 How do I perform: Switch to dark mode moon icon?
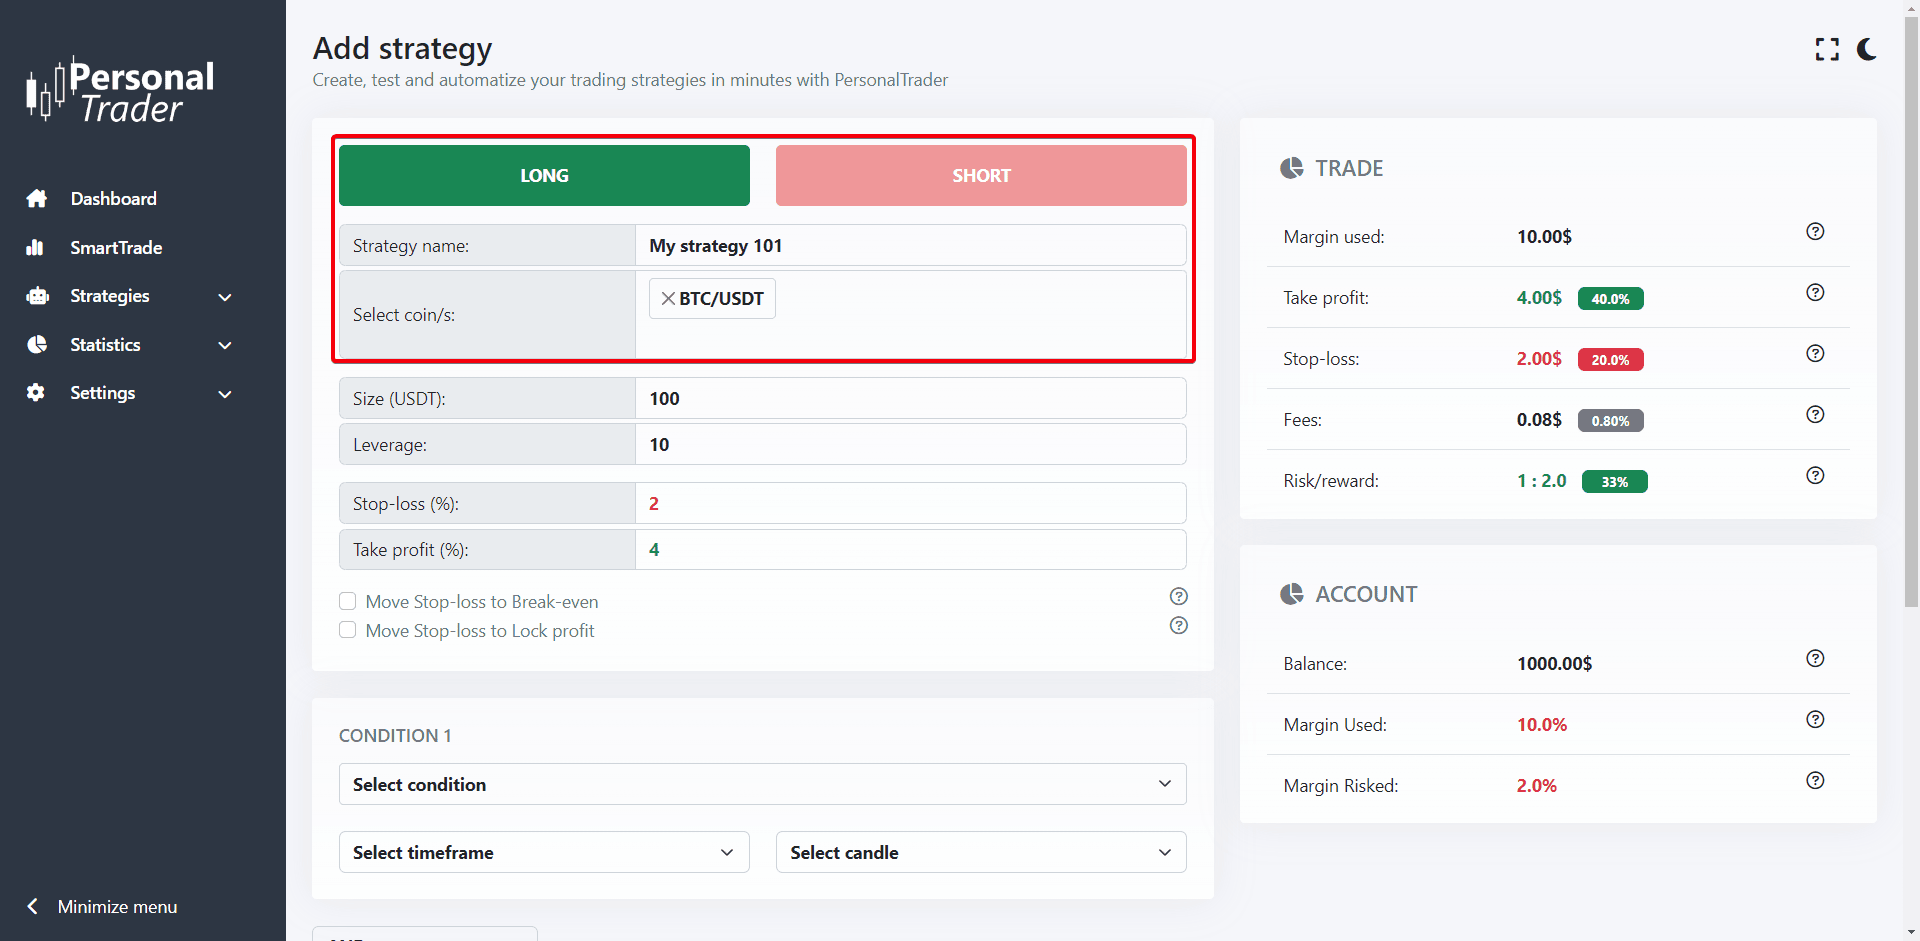pos(1866,49)
